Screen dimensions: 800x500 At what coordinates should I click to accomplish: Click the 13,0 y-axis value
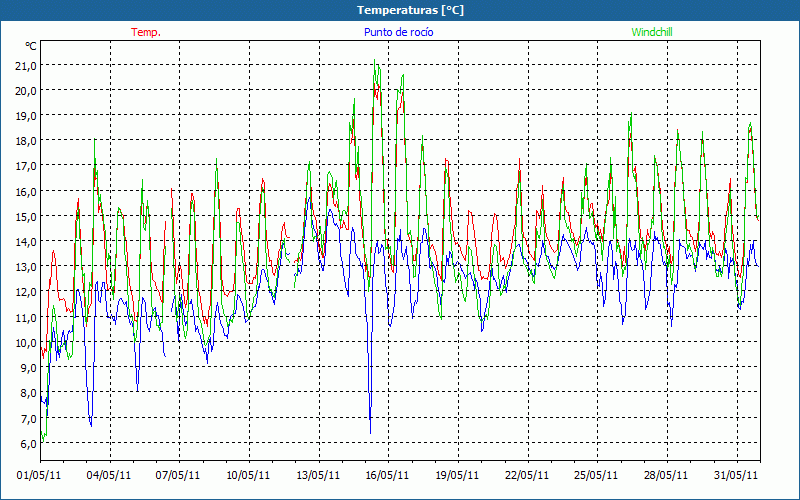[26, 267]
